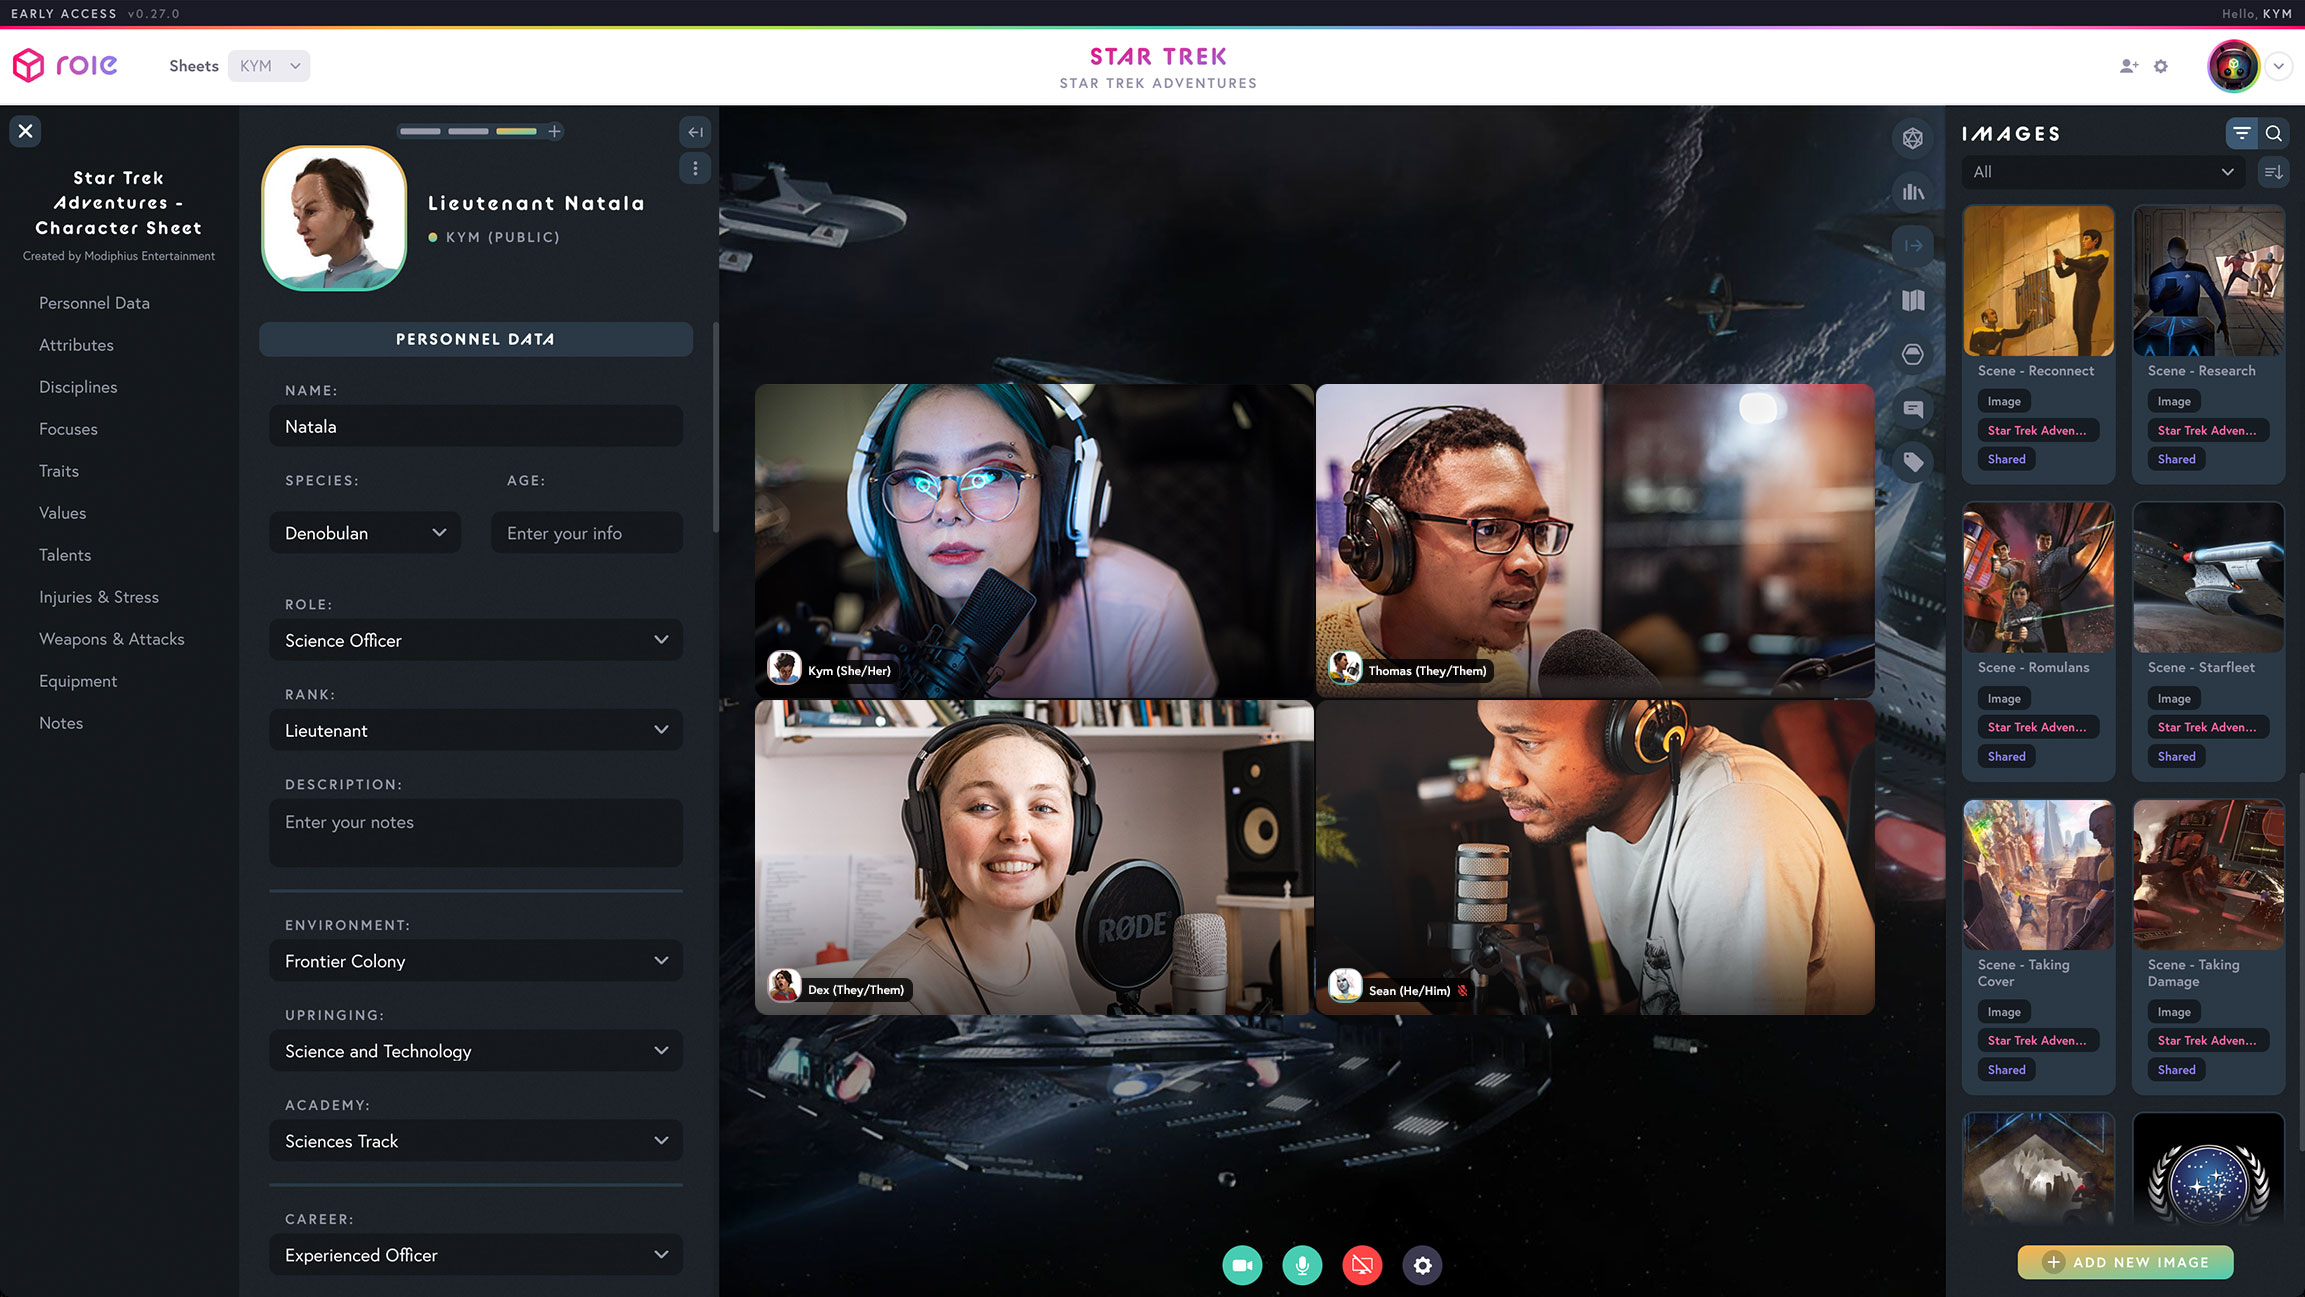Click the yellow sheet tab indicator
Screen dimensions: 2305x1297
[x=516, y=131]
